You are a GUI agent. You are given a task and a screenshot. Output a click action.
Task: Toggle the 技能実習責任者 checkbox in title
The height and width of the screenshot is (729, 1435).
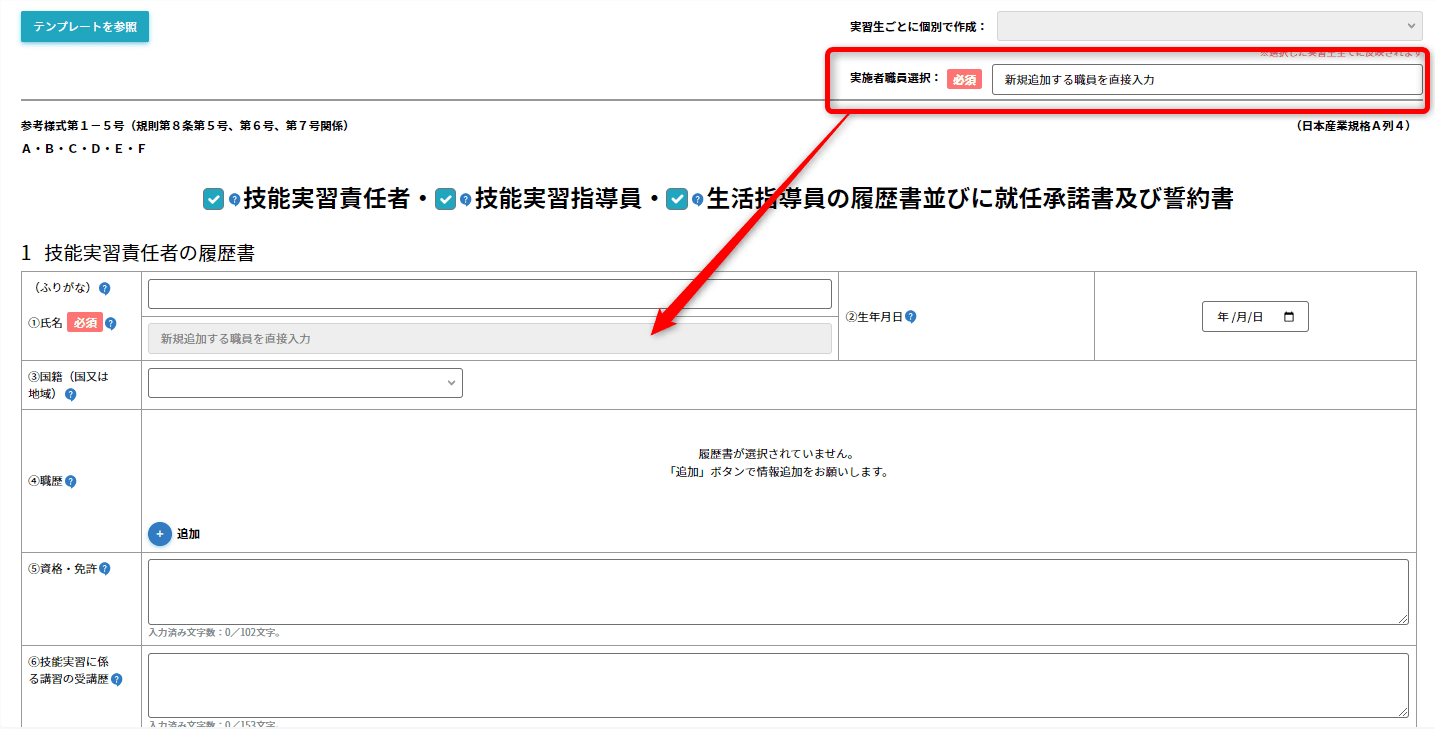[x=213, y=199]
